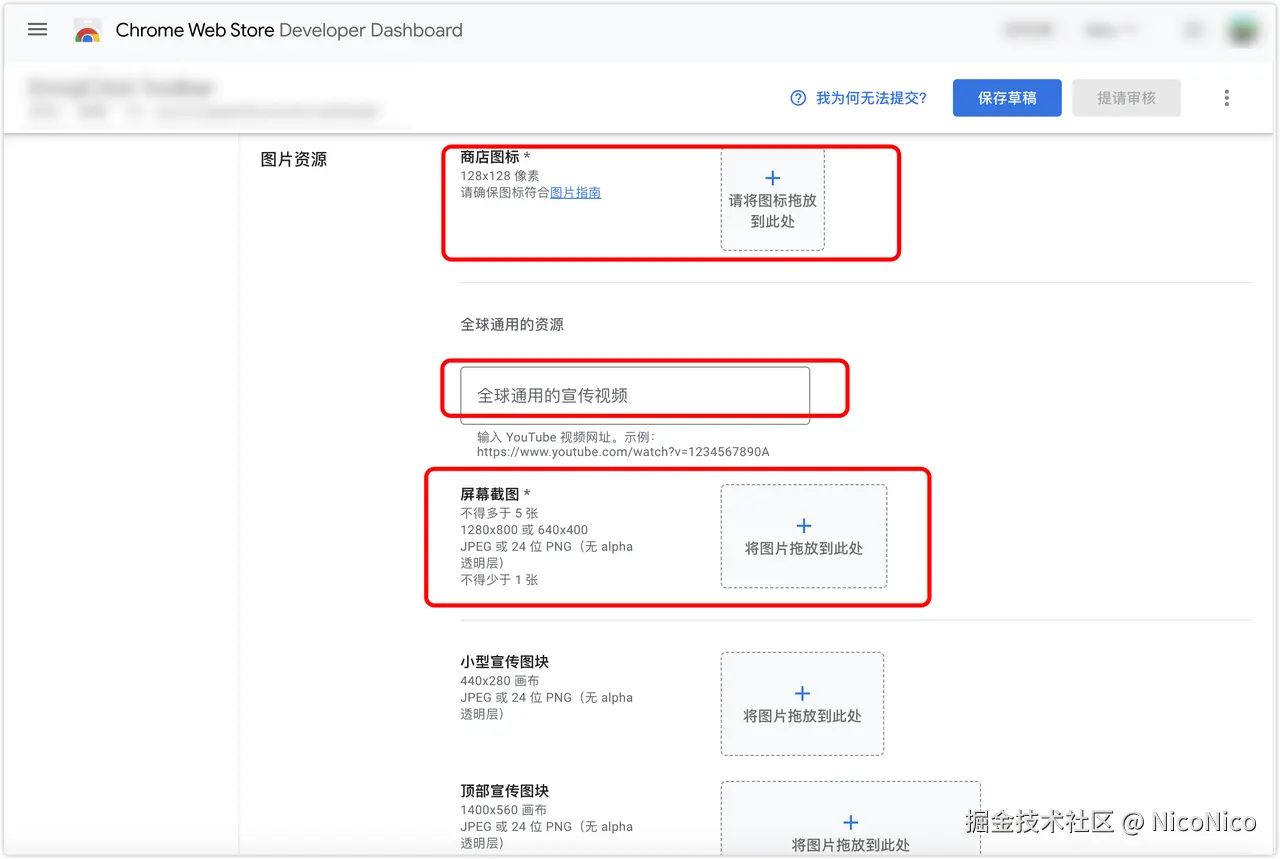Open the 图片指南 link
Screen dimensions: 1280x859
[x=575, y=192]
